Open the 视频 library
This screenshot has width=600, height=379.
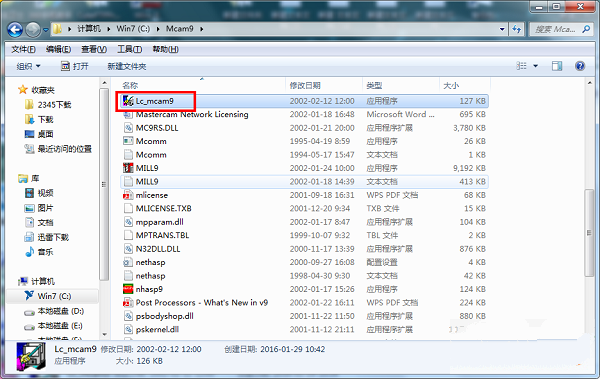[46, 193]
